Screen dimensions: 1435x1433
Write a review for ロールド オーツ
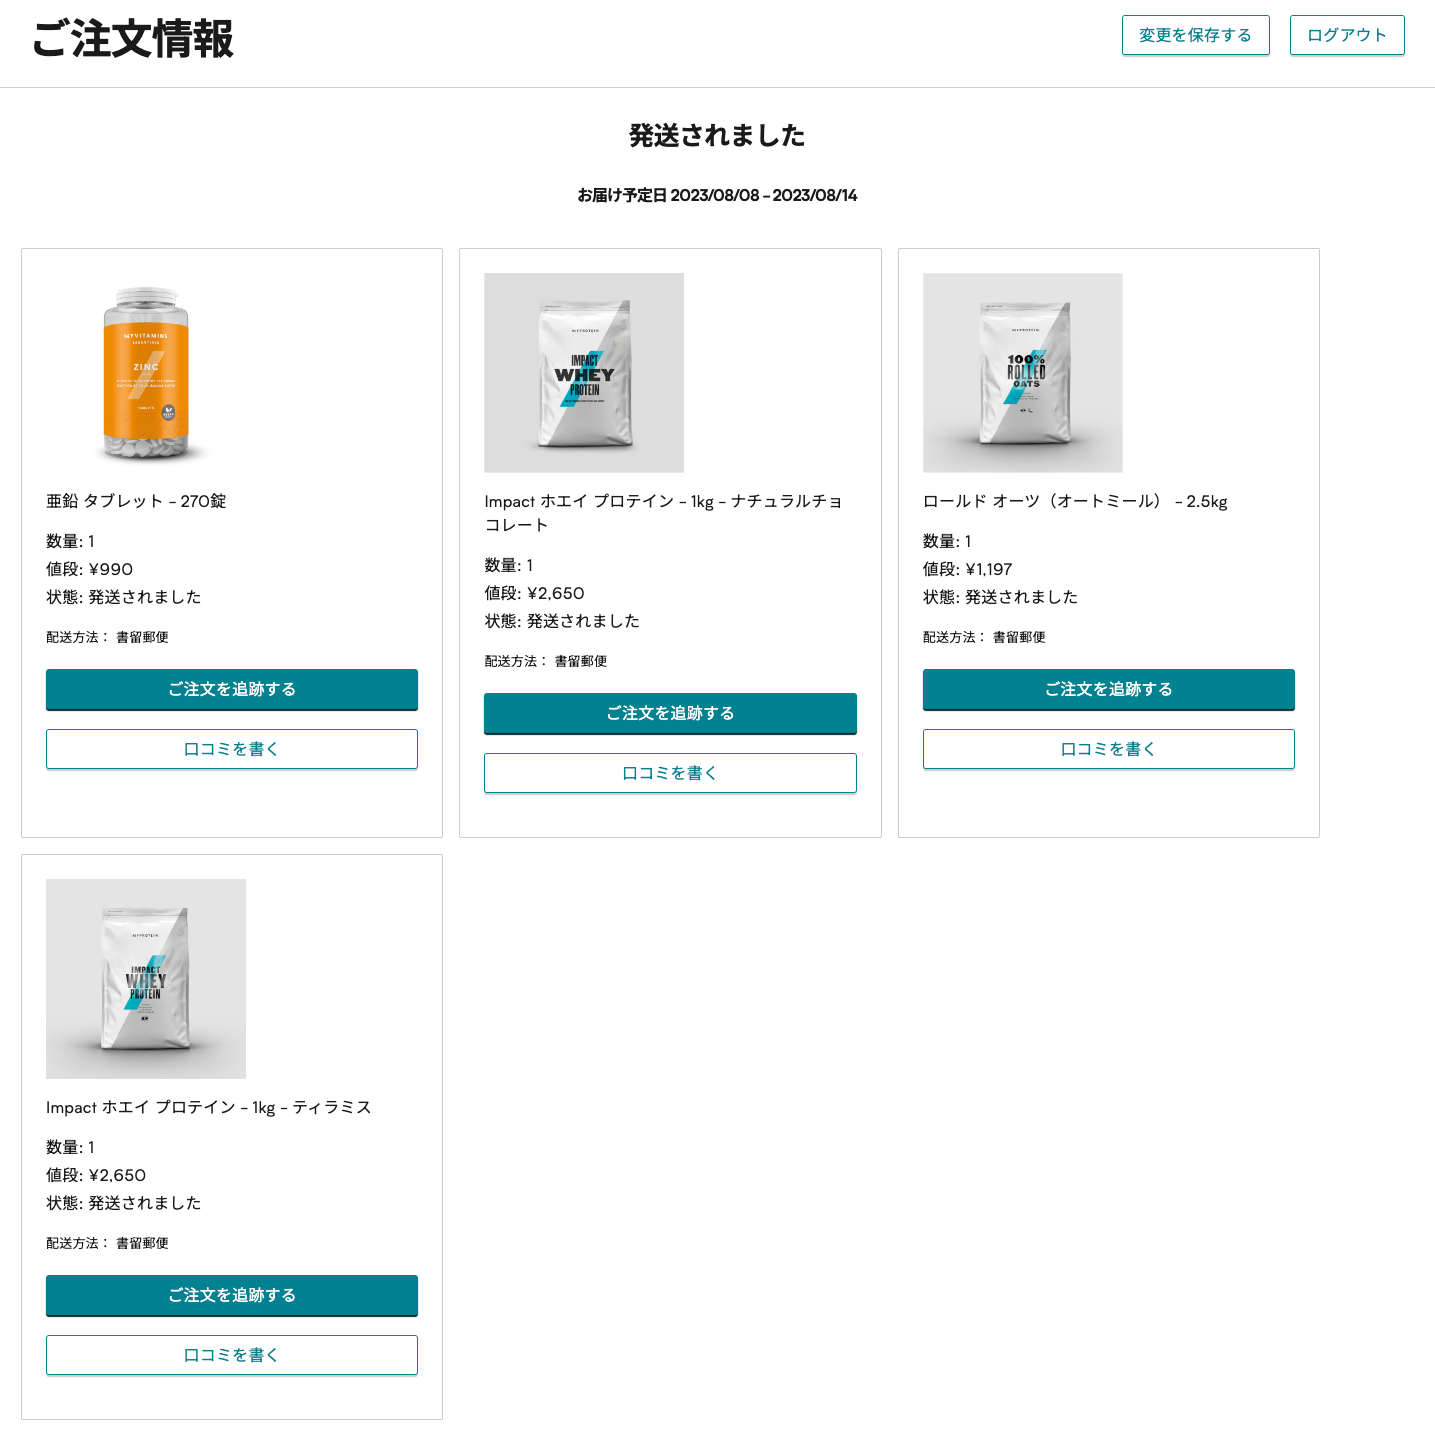tap(1109, 749)
